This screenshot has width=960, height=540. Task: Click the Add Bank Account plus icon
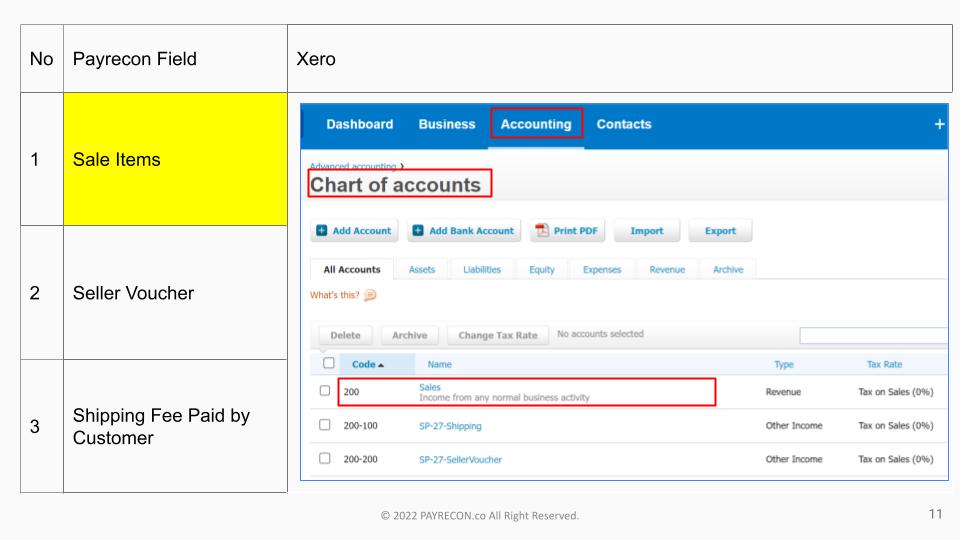click(418, 231)
